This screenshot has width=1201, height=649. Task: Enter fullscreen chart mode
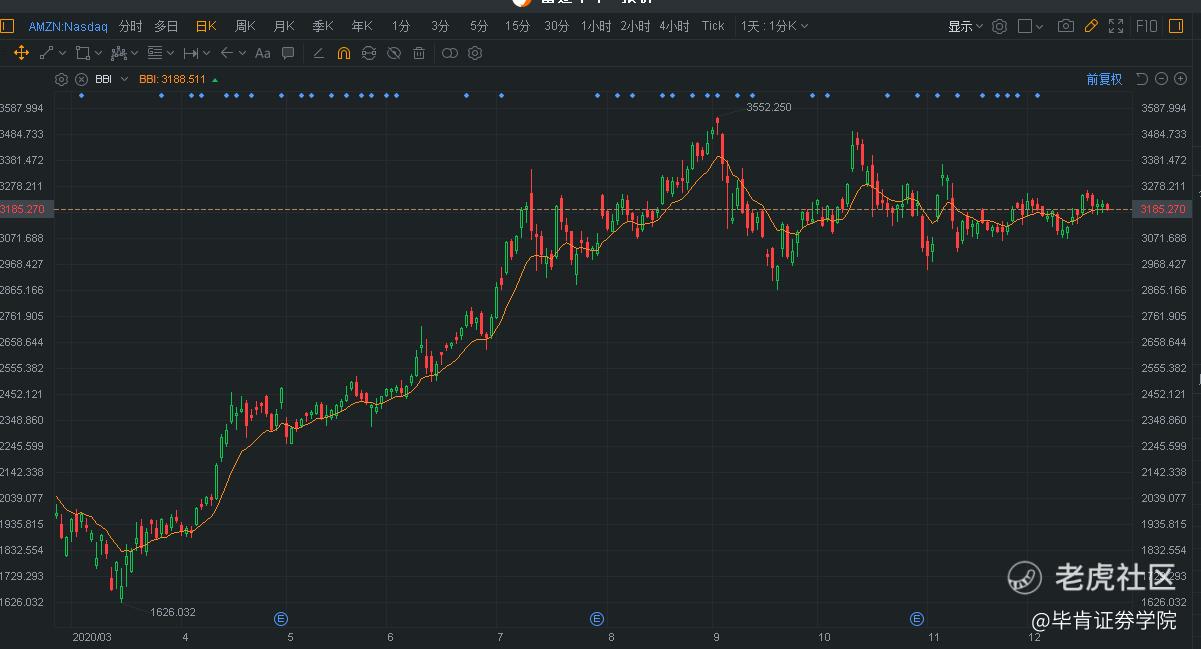(1116, 26)
